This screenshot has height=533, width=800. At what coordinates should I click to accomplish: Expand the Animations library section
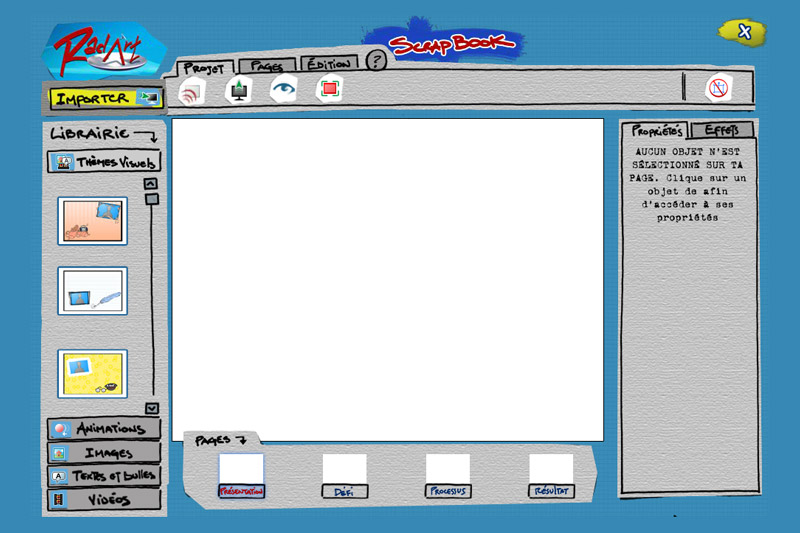(104, 429)
